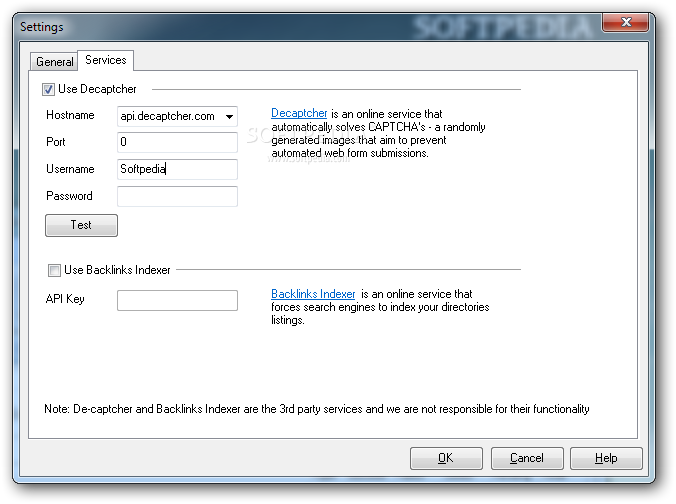Click the Note about 3rd party services

(x=316, y=409)
